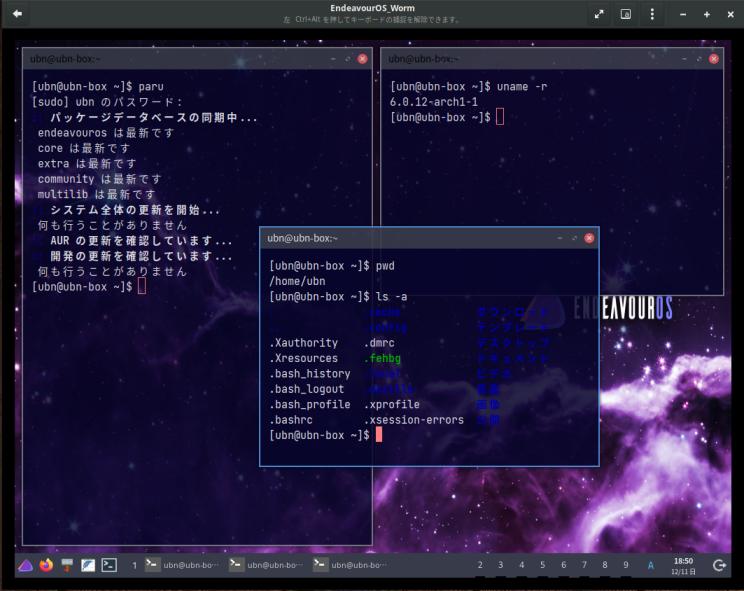
Task: Close the paru terminal window
Action: [x=363, y=59]
